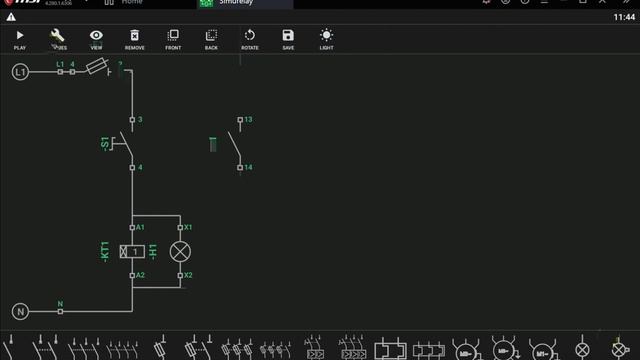Viewport: 640px width, 360px height.
Task: Pick the three-phase transformer from the palette
Action: click(x=429, y=350)
